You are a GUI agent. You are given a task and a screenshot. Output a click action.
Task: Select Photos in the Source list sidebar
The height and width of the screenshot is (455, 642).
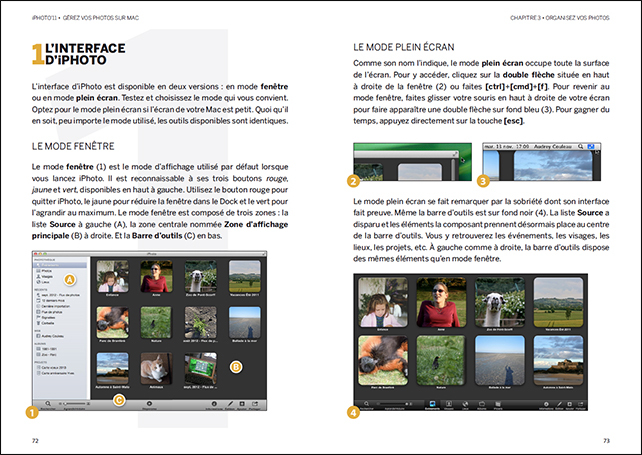coord(44,271)
